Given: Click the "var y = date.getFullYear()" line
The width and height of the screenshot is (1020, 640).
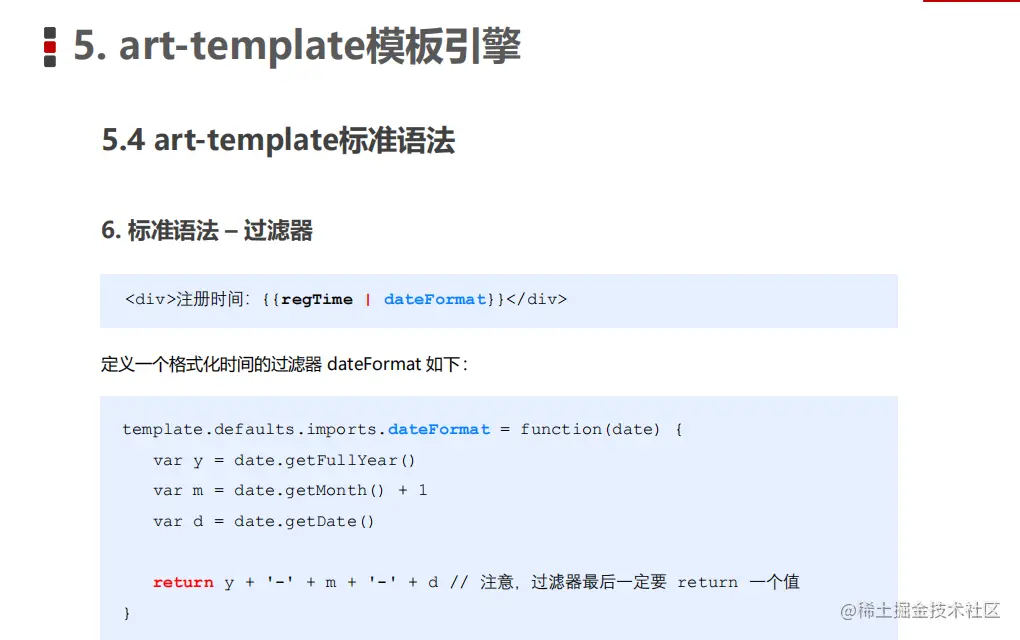Looking at the screenshot, I should (284, 460).
